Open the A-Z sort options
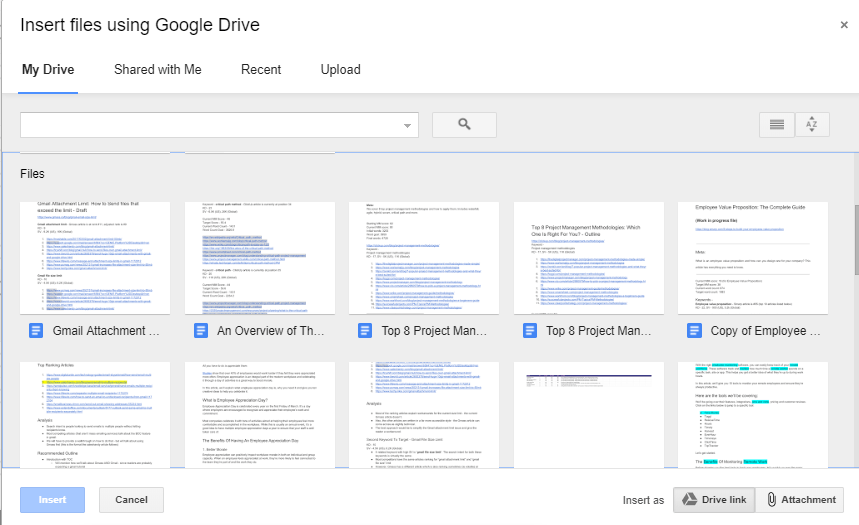The width and height of the screenshot is (859, 525). coord(812,124)
